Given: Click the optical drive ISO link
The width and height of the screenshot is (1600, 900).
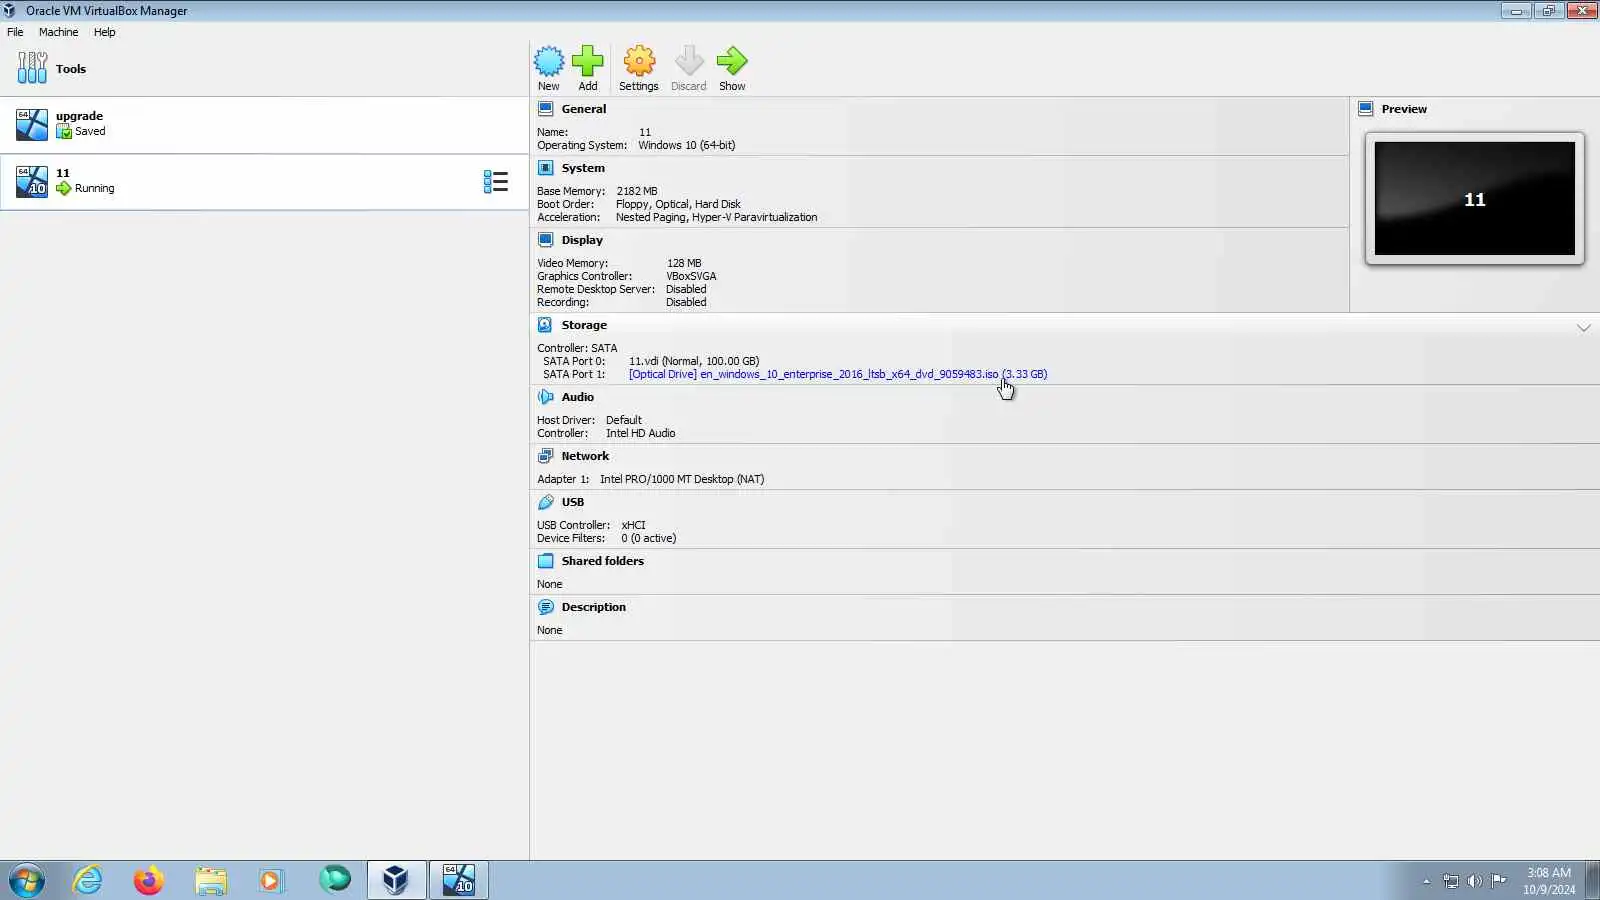Looking at the screenshot, I should click(x=838, y=374).
